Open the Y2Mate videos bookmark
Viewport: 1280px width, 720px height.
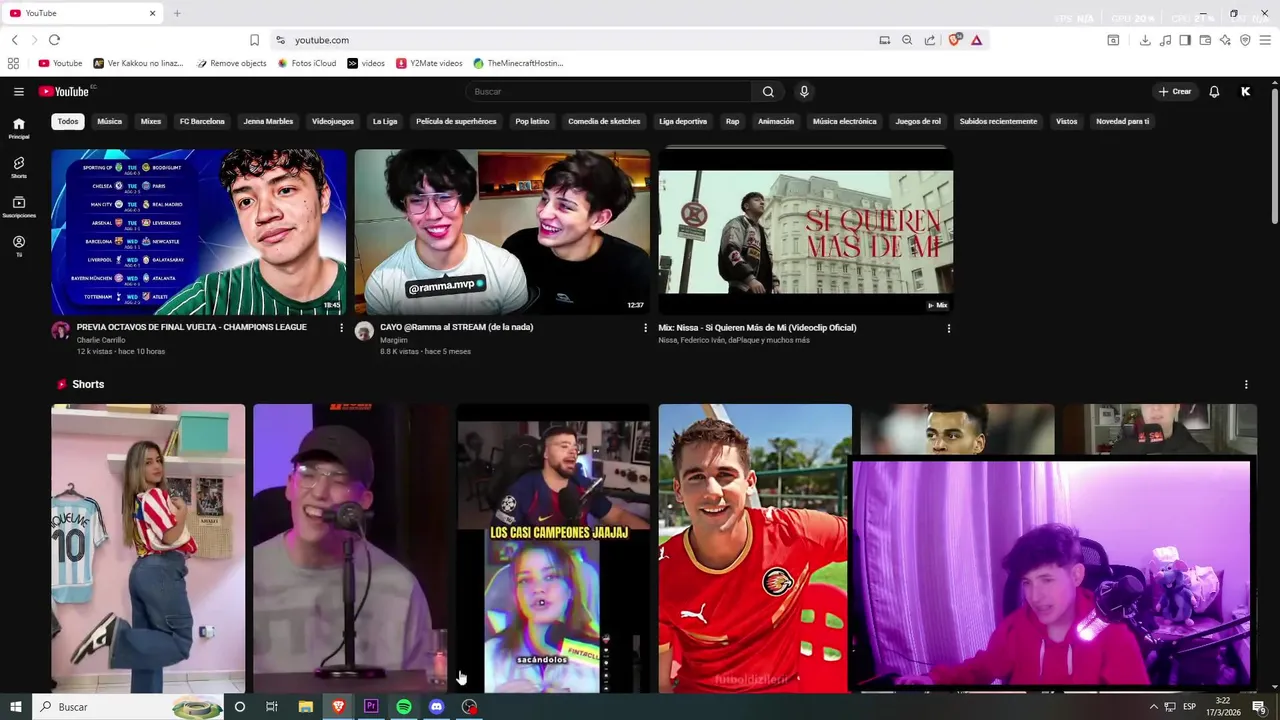click(429, 63)
